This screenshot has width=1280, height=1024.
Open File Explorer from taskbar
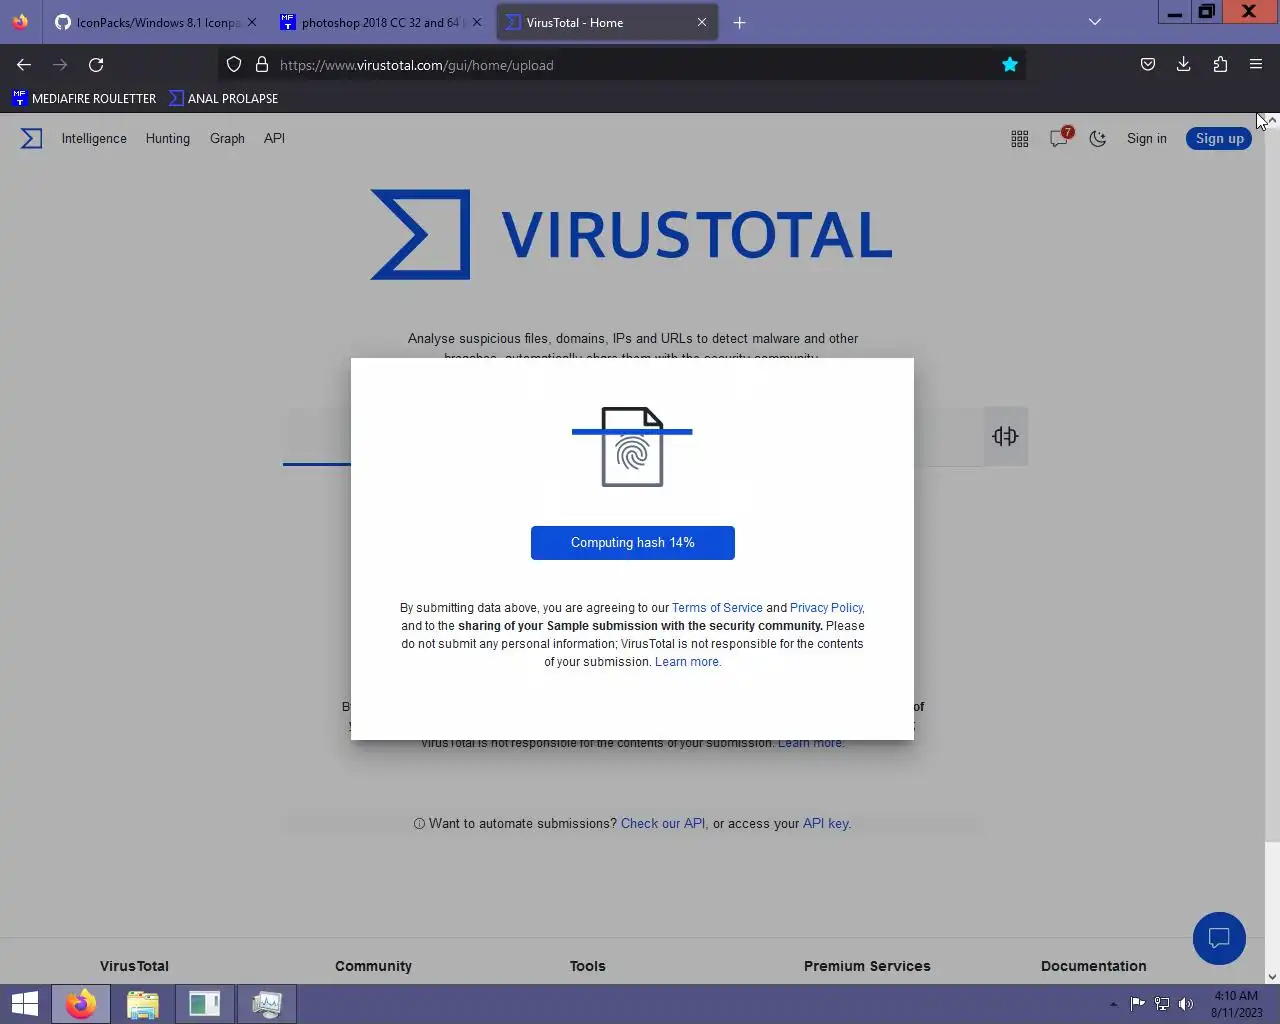click(143, 1004)
